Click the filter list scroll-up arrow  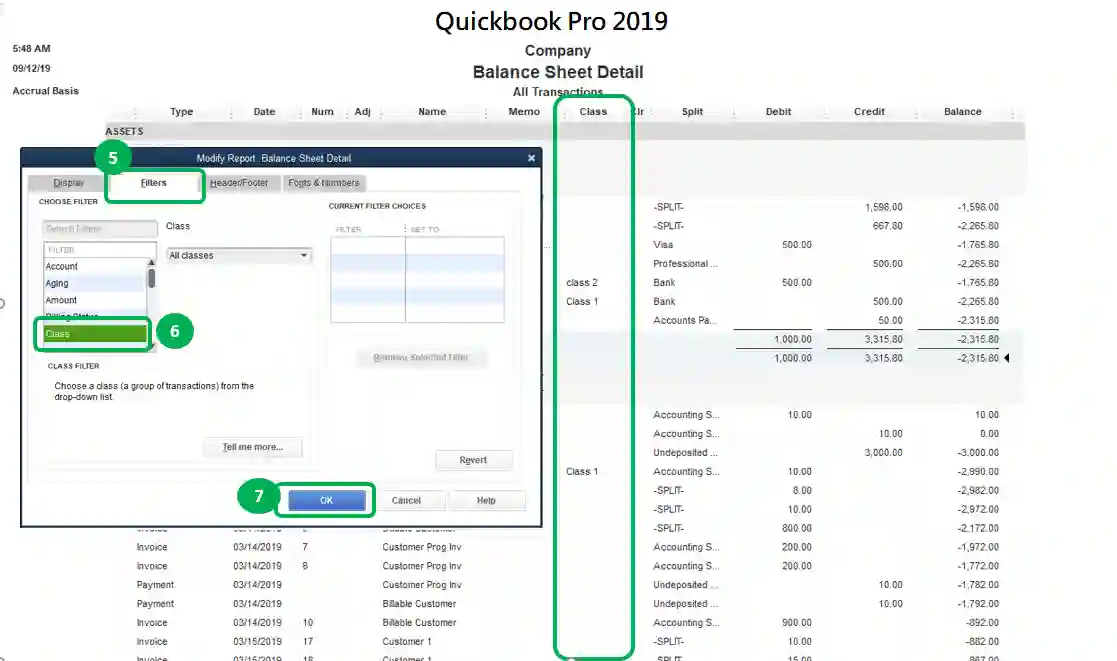152,263
